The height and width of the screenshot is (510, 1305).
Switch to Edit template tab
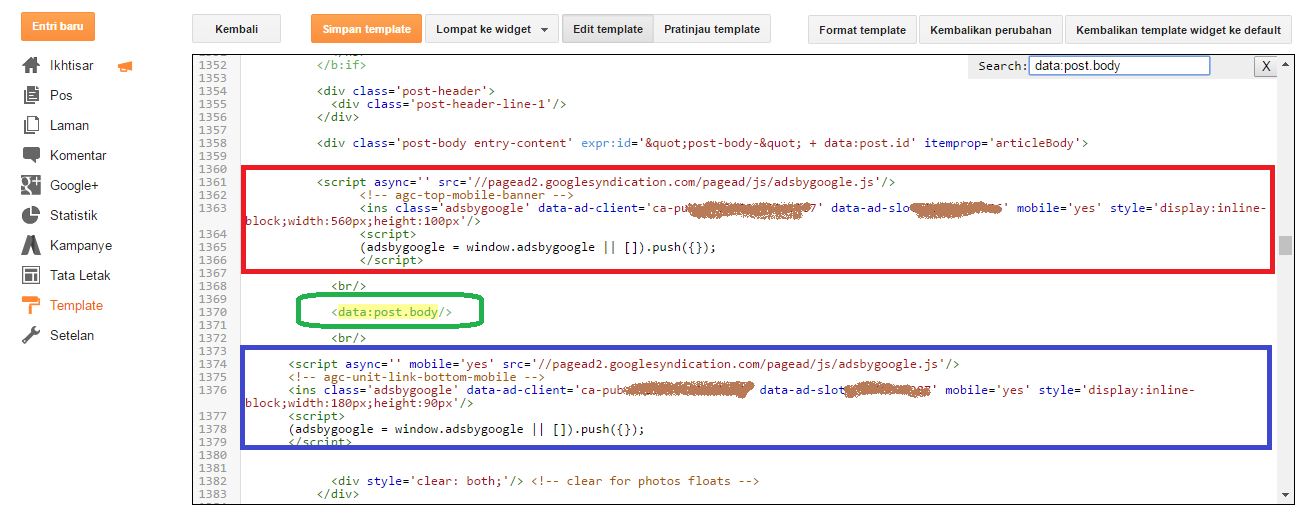click(608, 29)
